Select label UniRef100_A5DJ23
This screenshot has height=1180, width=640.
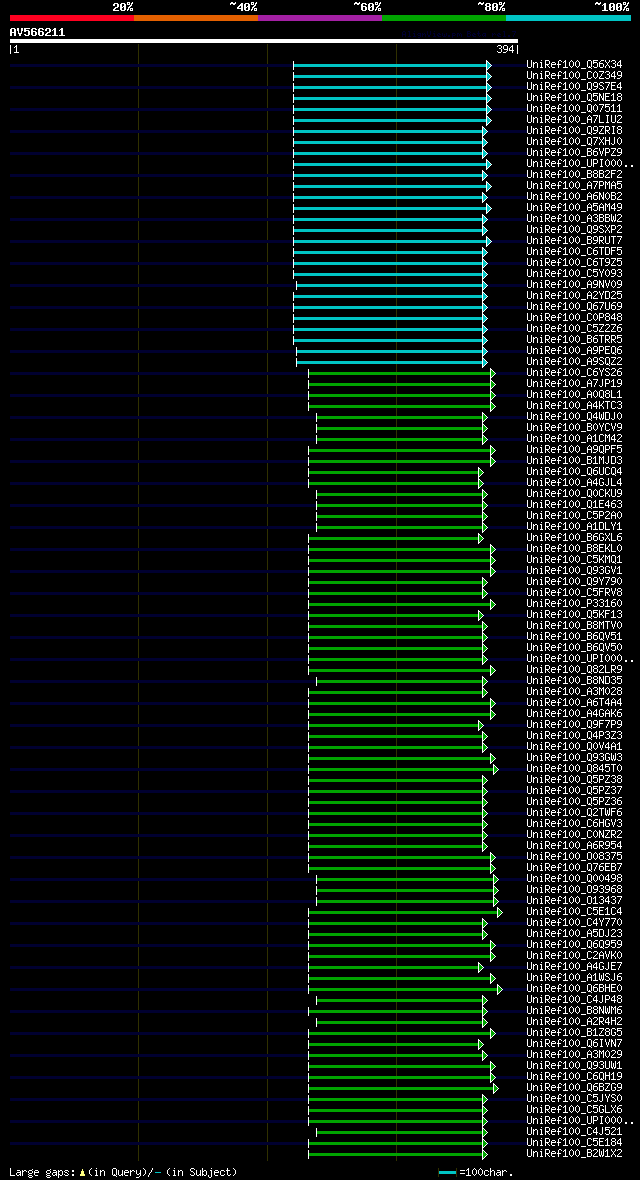point(574,934)
